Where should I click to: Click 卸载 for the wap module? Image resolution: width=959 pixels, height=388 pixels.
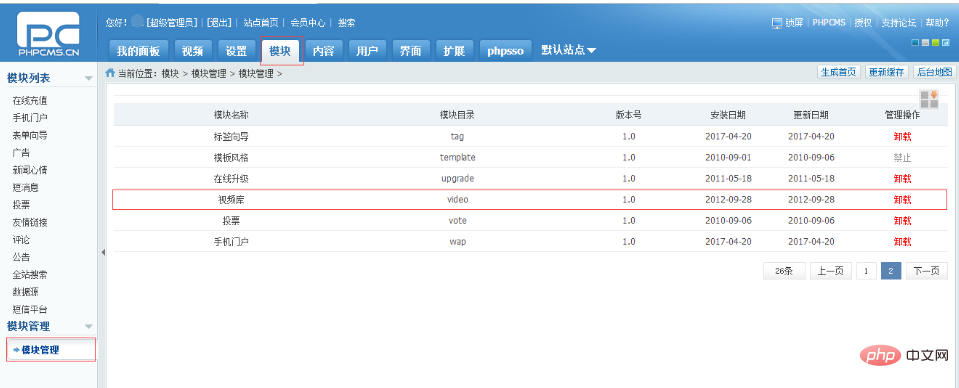tap(902, 241)
